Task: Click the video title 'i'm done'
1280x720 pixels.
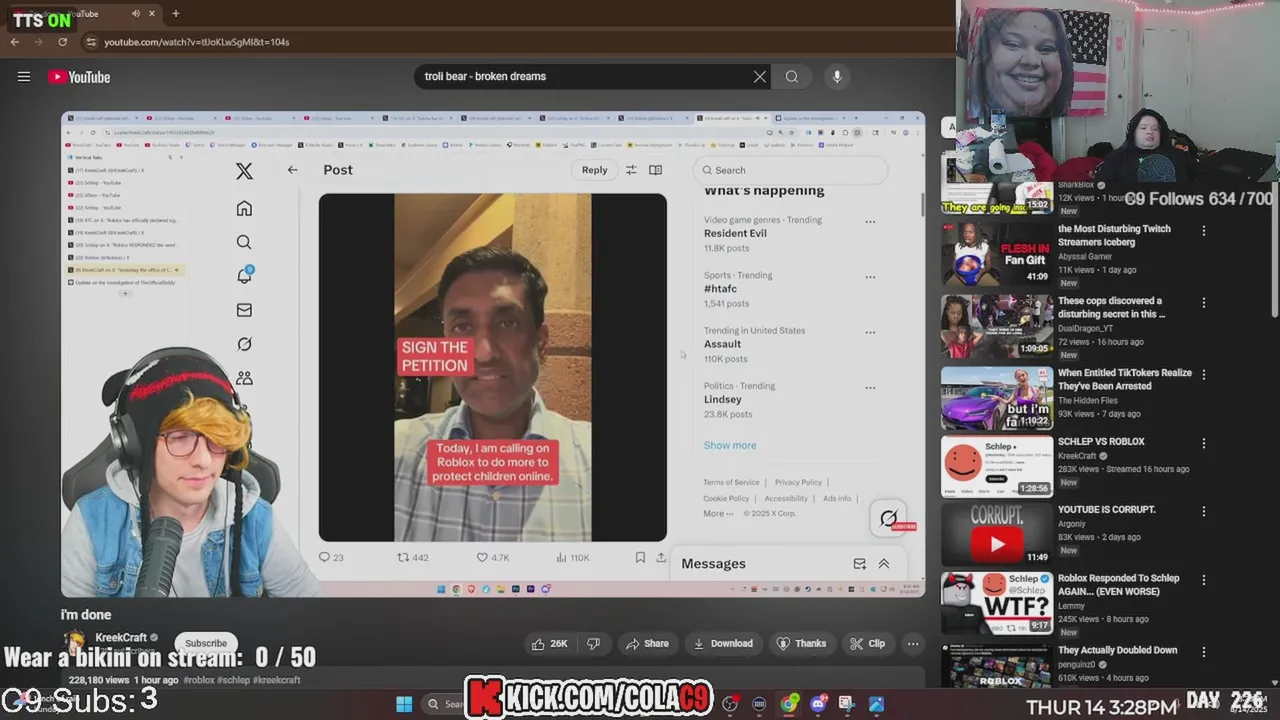Action: point(86,615)
